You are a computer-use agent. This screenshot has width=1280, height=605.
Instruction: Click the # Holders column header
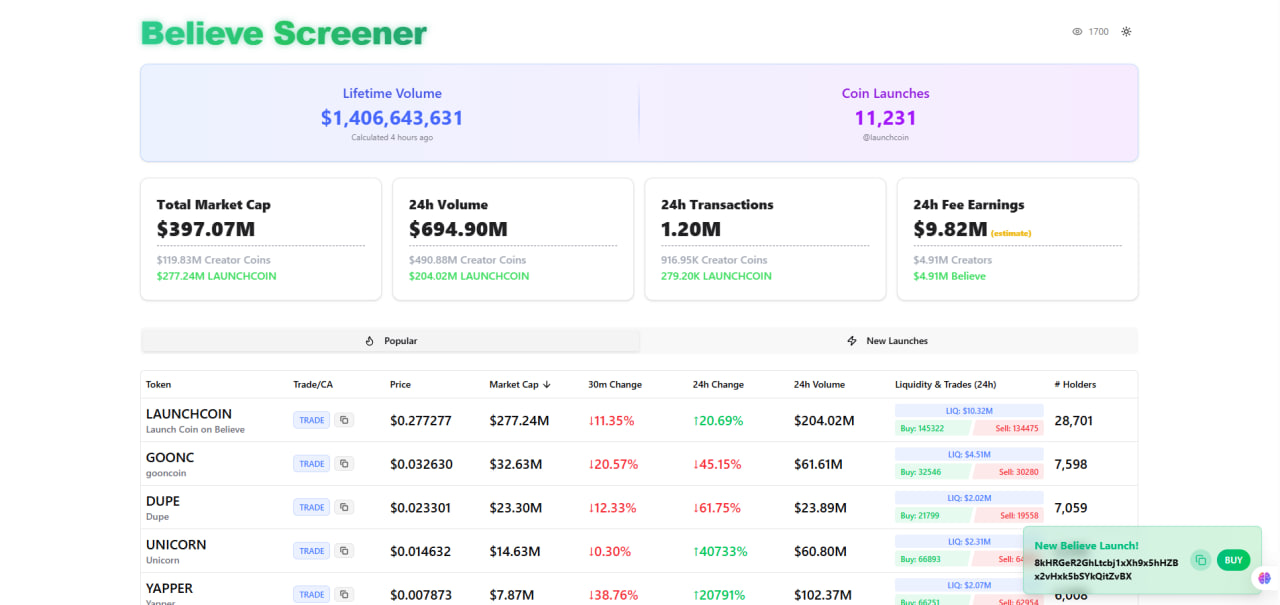point(1075,385)
